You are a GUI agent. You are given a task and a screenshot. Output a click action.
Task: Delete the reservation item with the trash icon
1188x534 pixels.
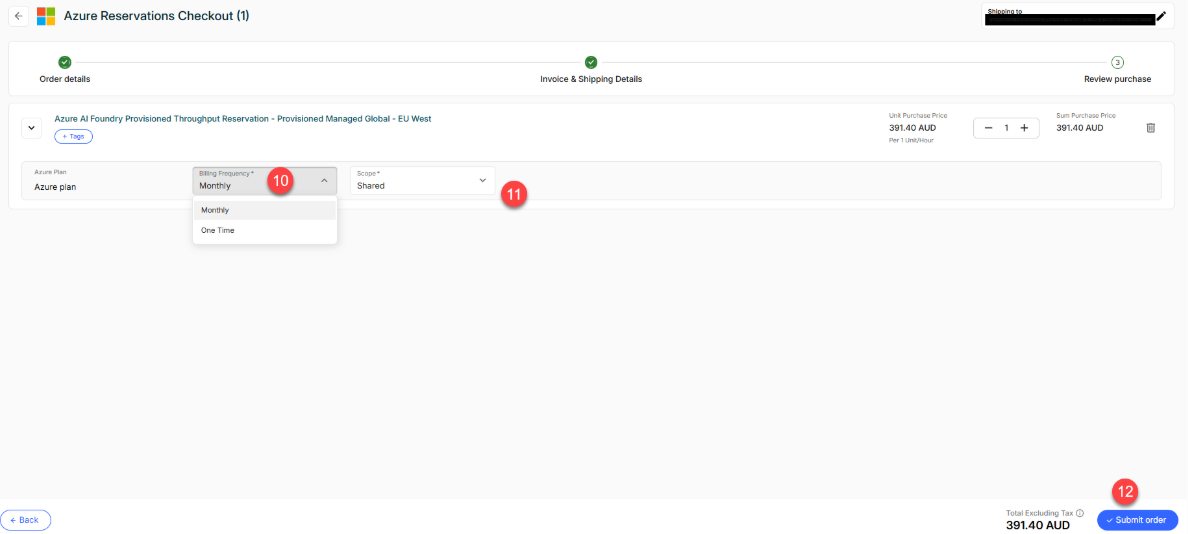click(1150, 128)
